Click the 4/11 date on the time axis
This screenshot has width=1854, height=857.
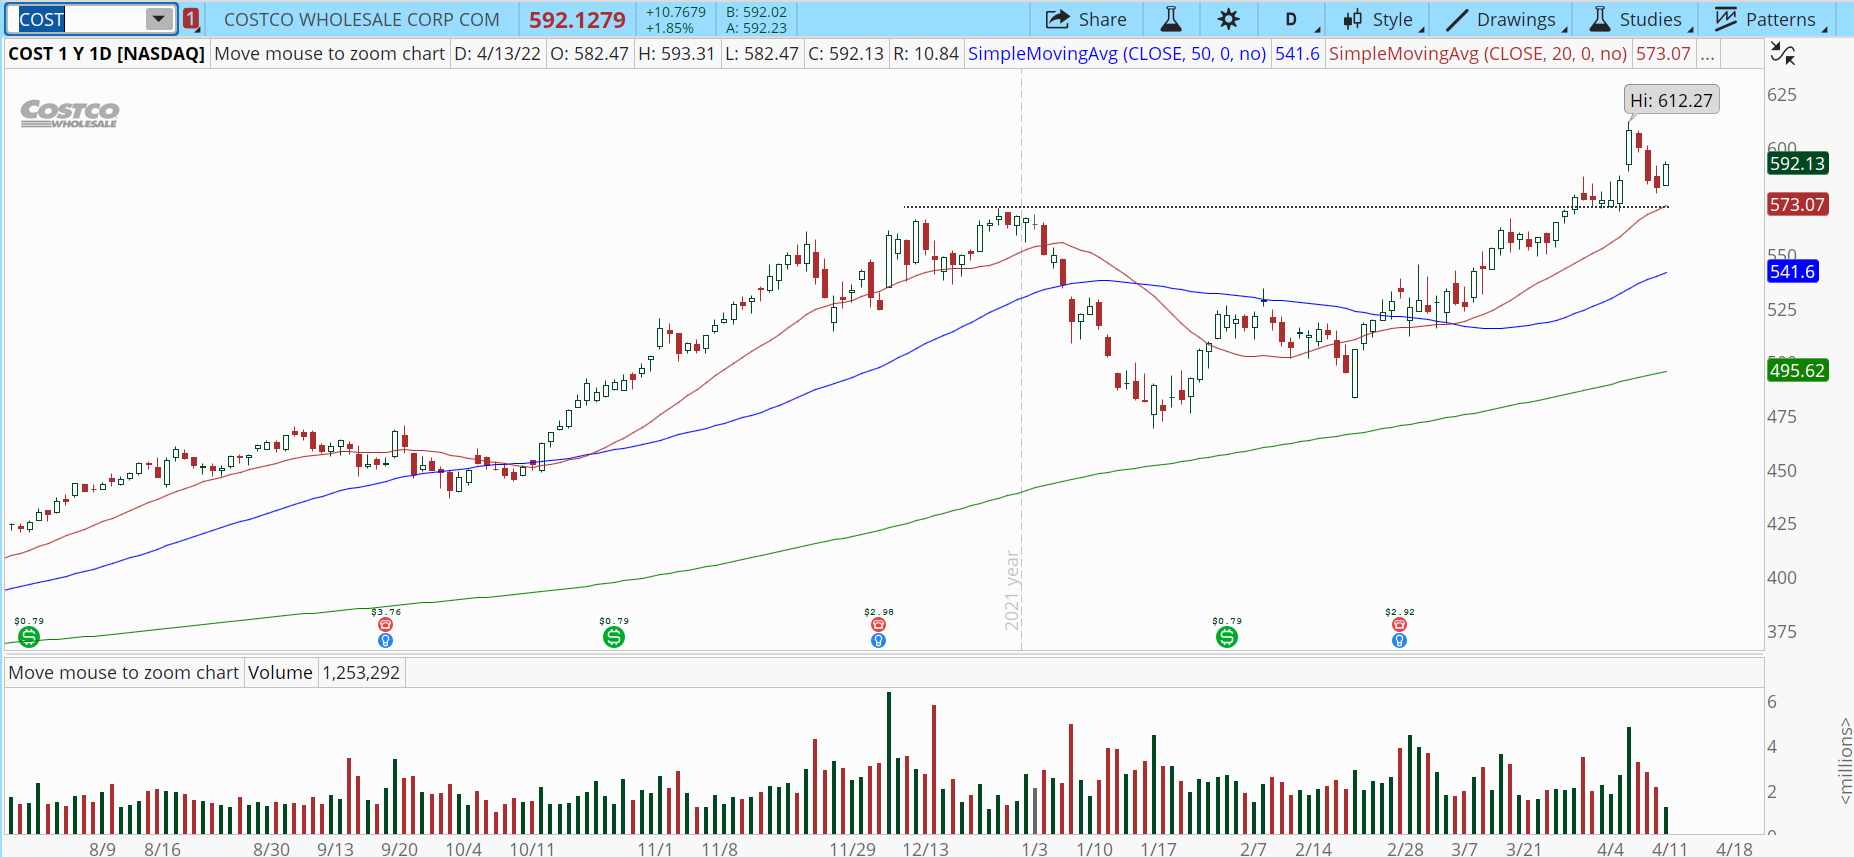[1669, 849]
